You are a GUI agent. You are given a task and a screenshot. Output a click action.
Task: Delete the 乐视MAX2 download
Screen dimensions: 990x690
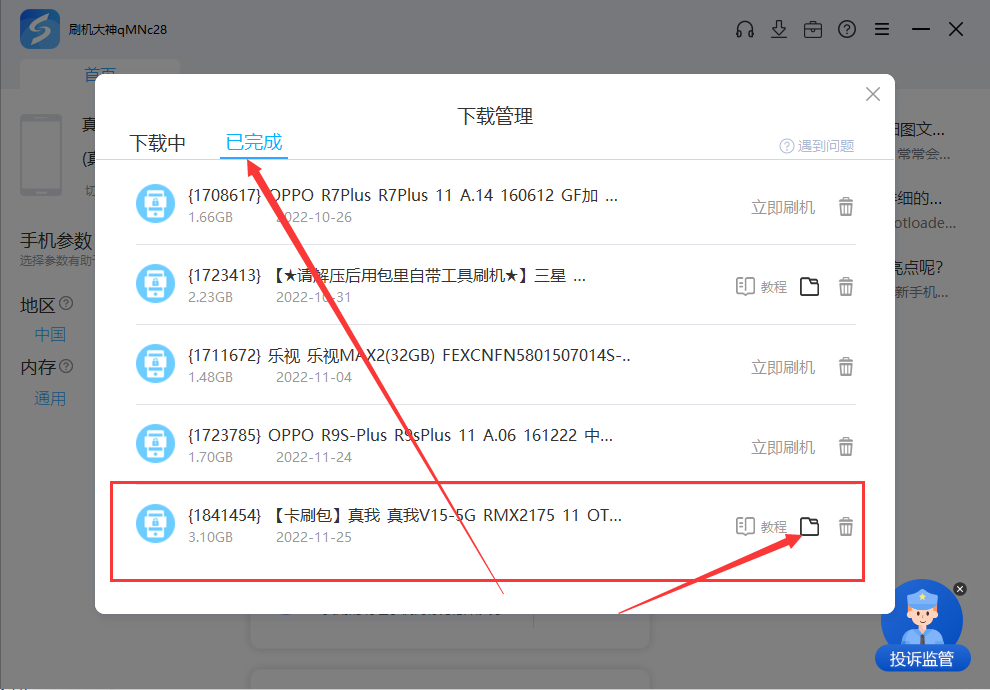(x=846, y=367)
